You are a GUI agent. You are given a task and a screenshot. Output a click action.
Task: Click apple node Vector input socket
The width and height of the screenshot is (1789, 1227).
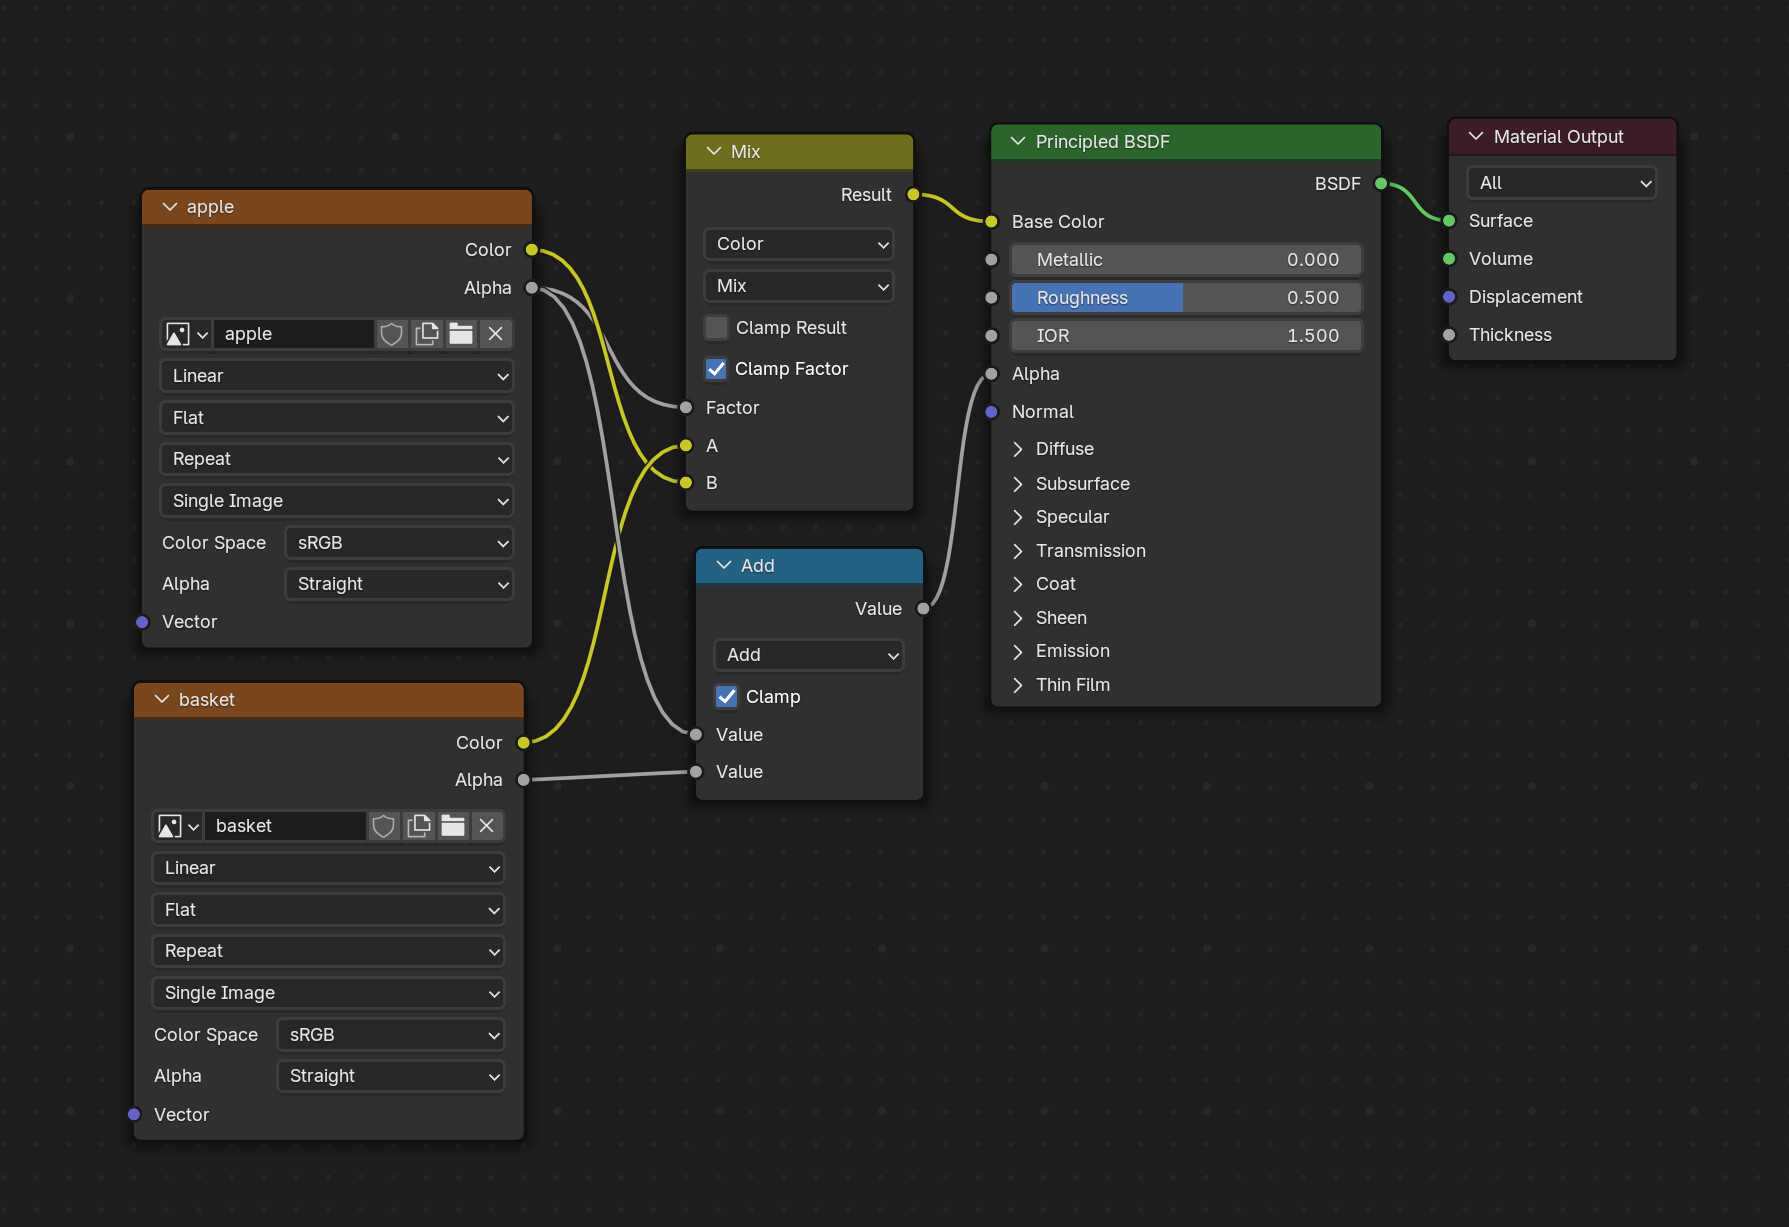[x=142, y=622]
